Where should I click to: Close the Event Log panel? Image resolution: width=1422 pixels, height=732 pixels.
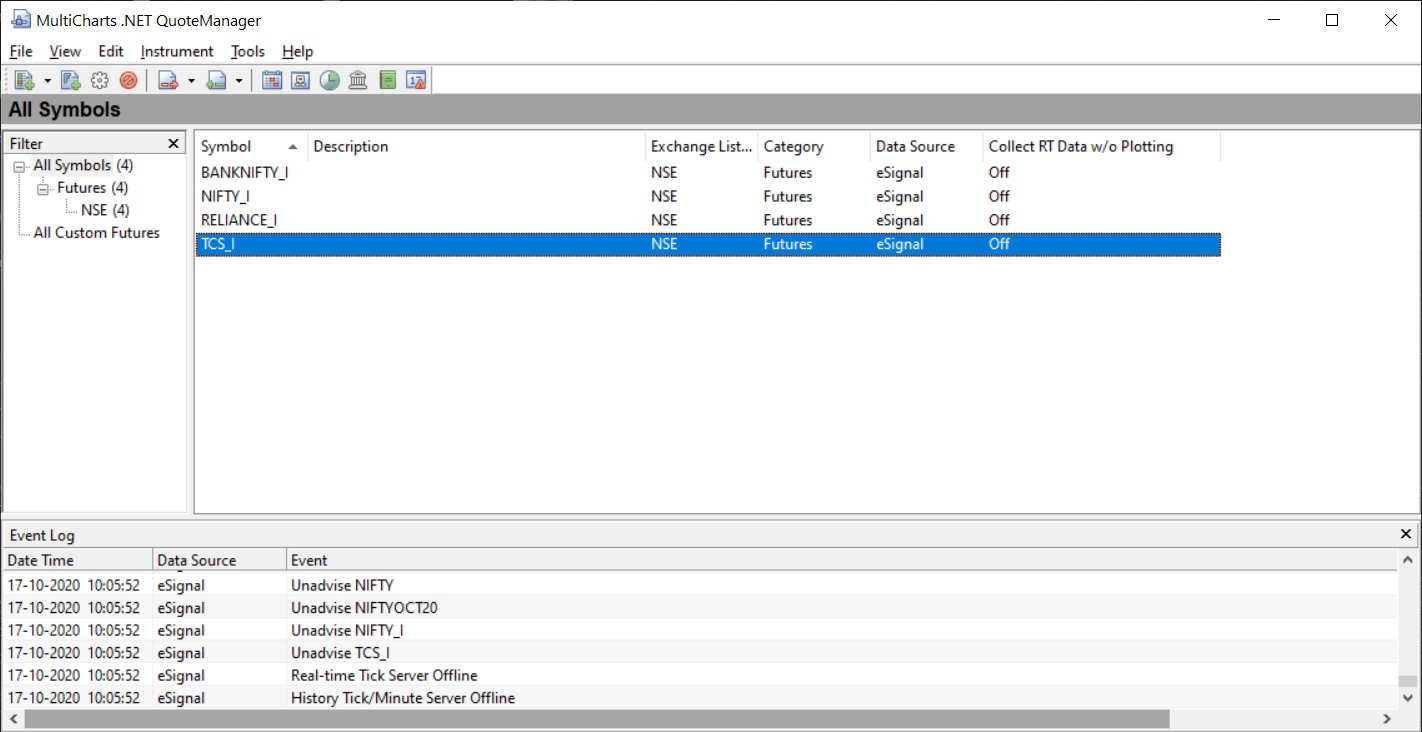(x=1406, y=534)
